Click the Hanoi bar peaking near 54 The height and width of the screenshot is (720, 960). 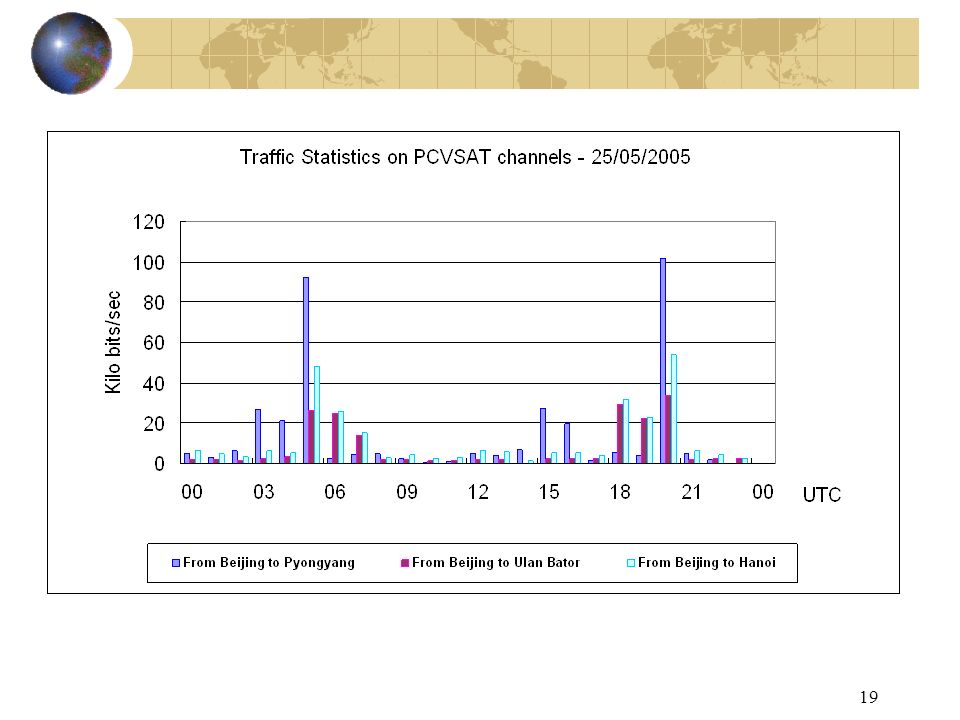click(x=674, y=408)
